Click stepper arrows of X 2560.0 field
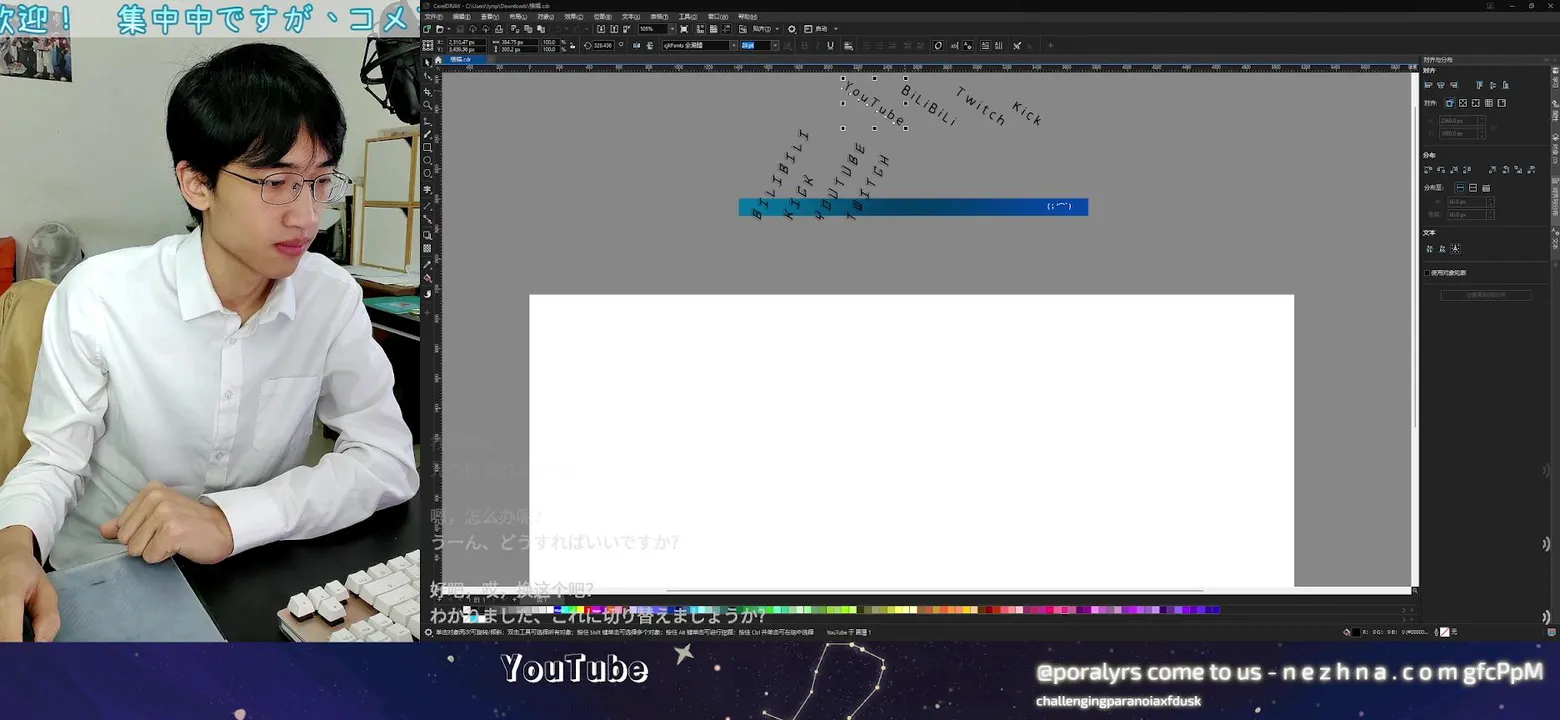Viewport: 1560px width, 720px height. coord(1482,120)
